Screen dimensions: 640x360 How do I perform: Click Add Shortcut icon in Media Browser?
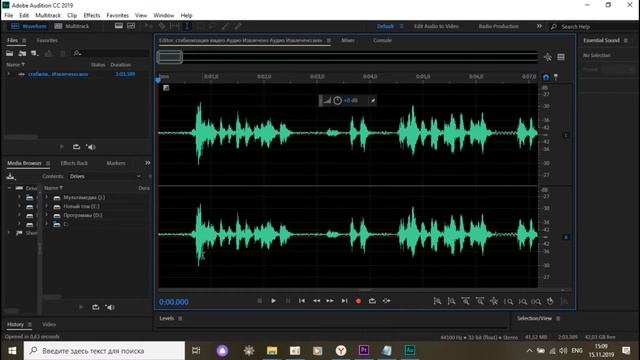pos(11,176)
